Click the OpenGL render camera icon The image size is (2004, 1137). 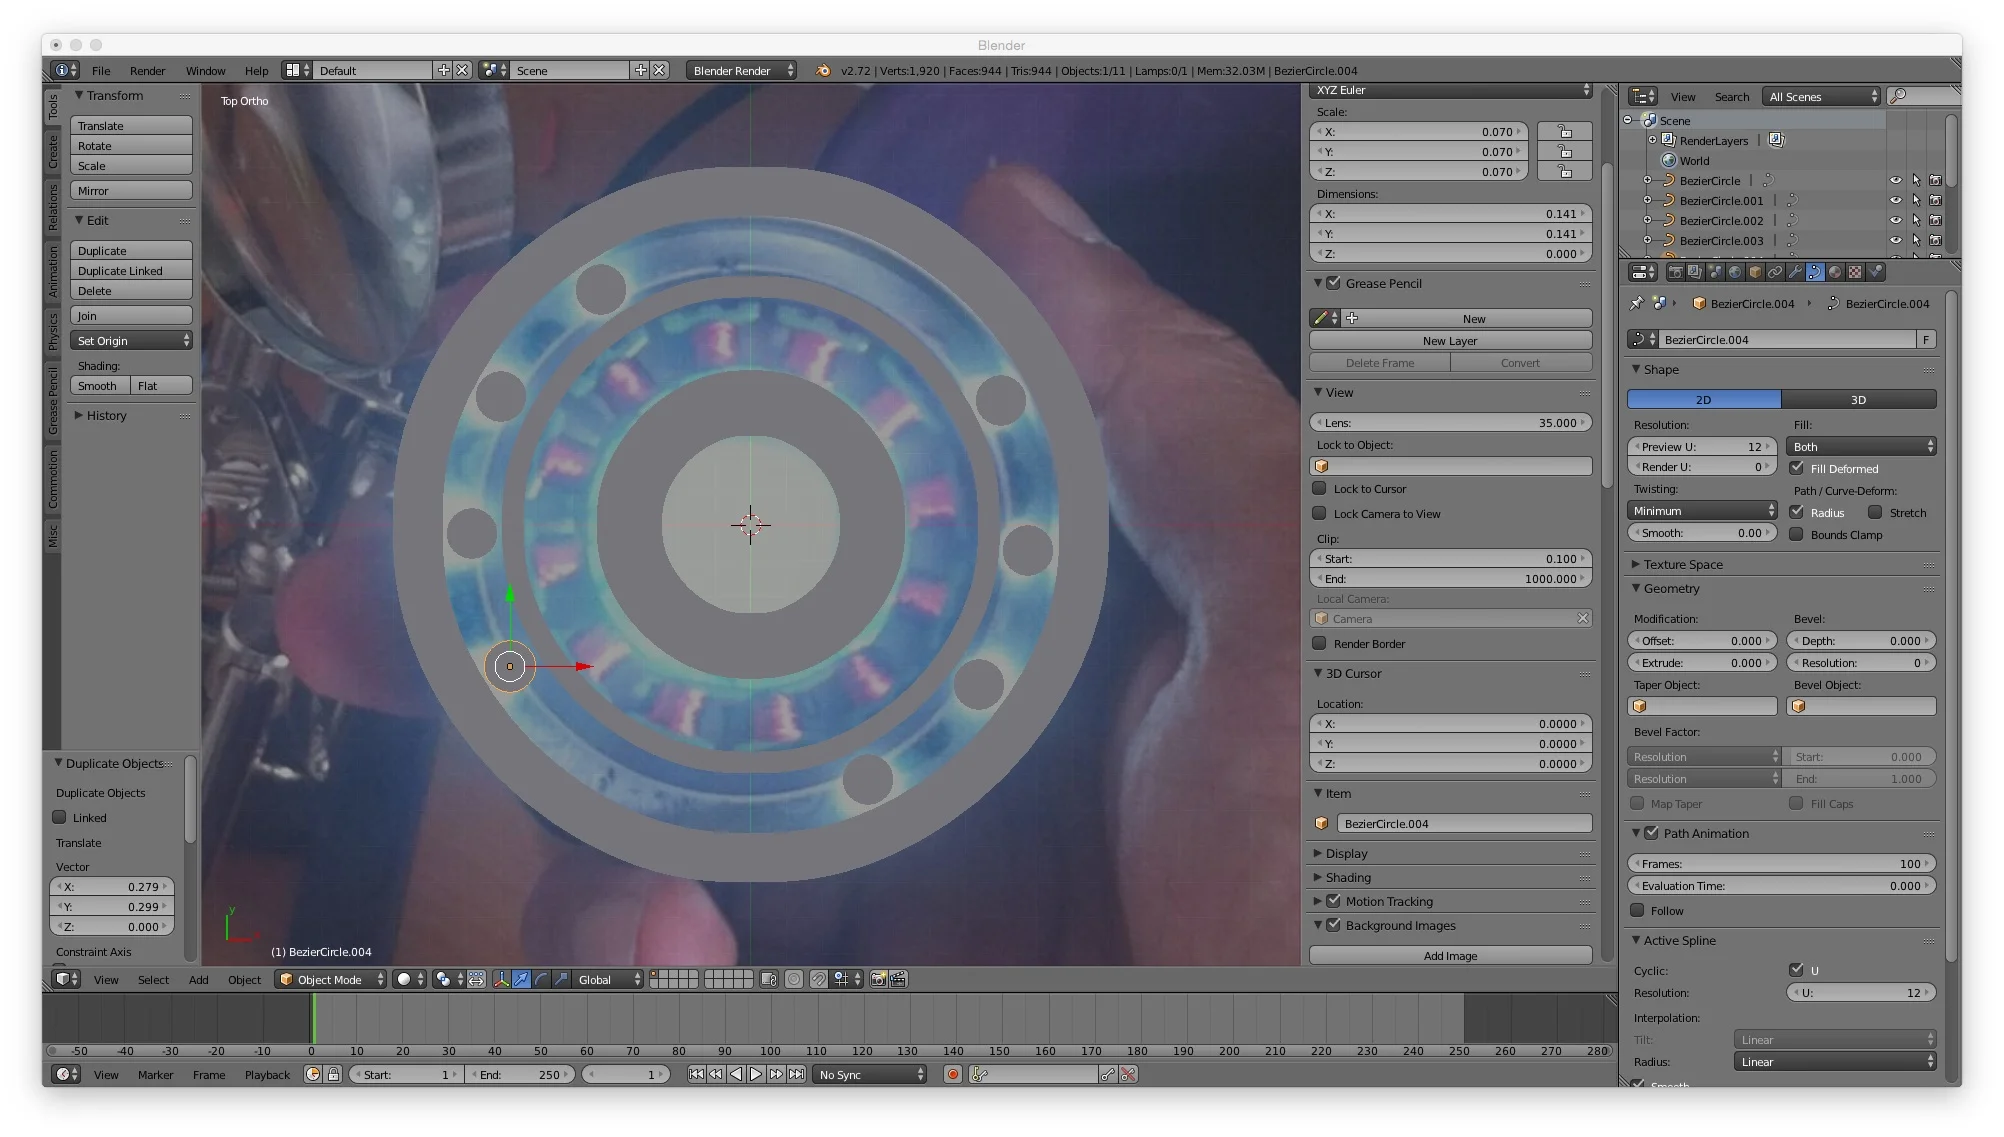pos(878,980)
